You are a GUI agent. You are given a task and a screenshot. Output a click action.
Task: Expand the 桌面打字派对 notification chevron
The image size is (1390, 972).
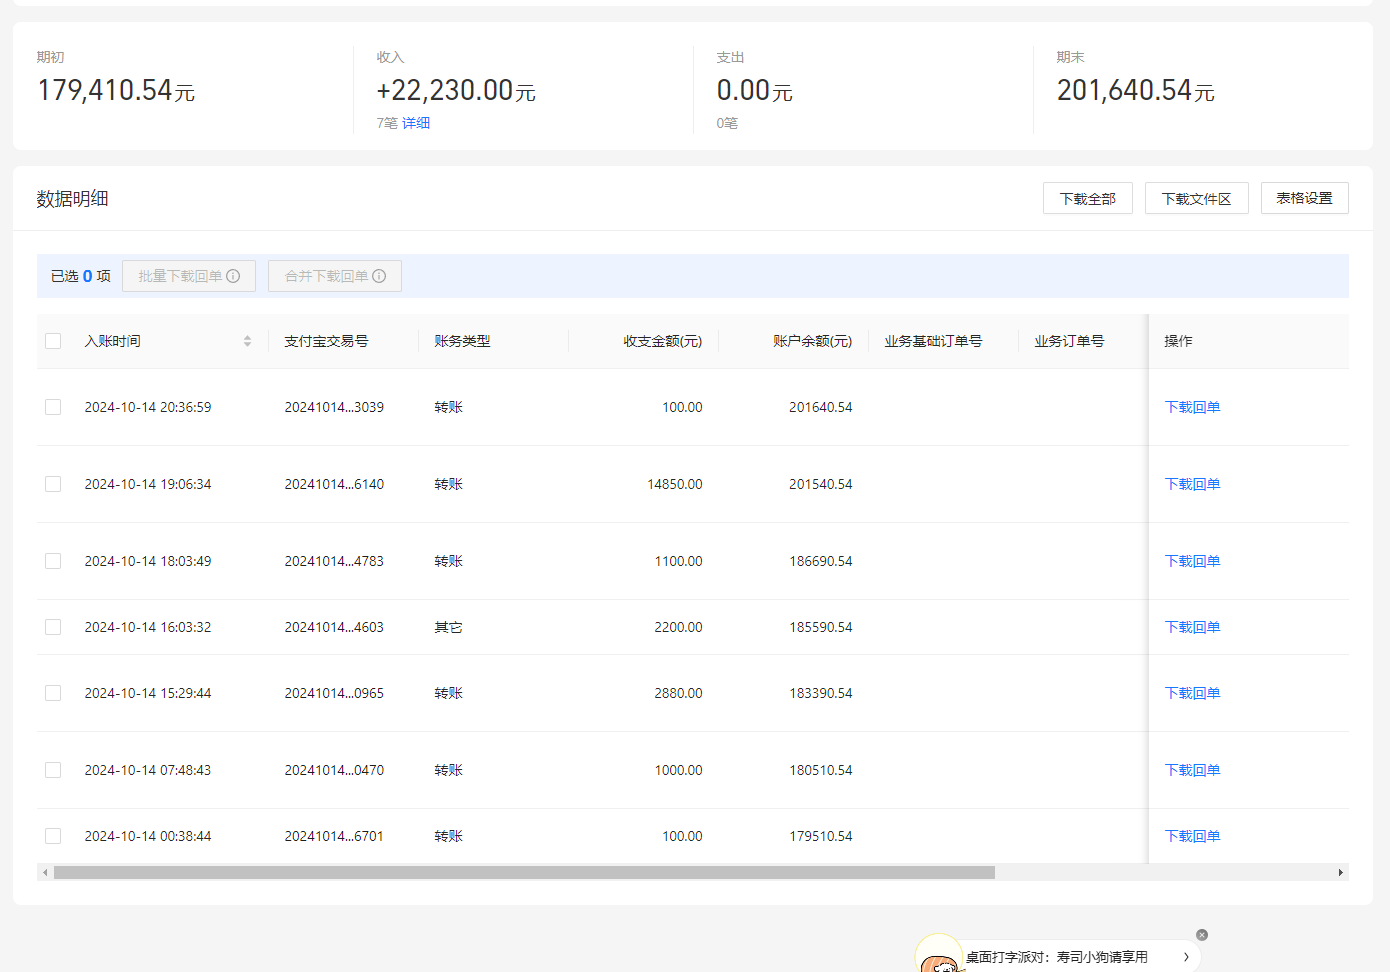click(x=1186, y=957)
